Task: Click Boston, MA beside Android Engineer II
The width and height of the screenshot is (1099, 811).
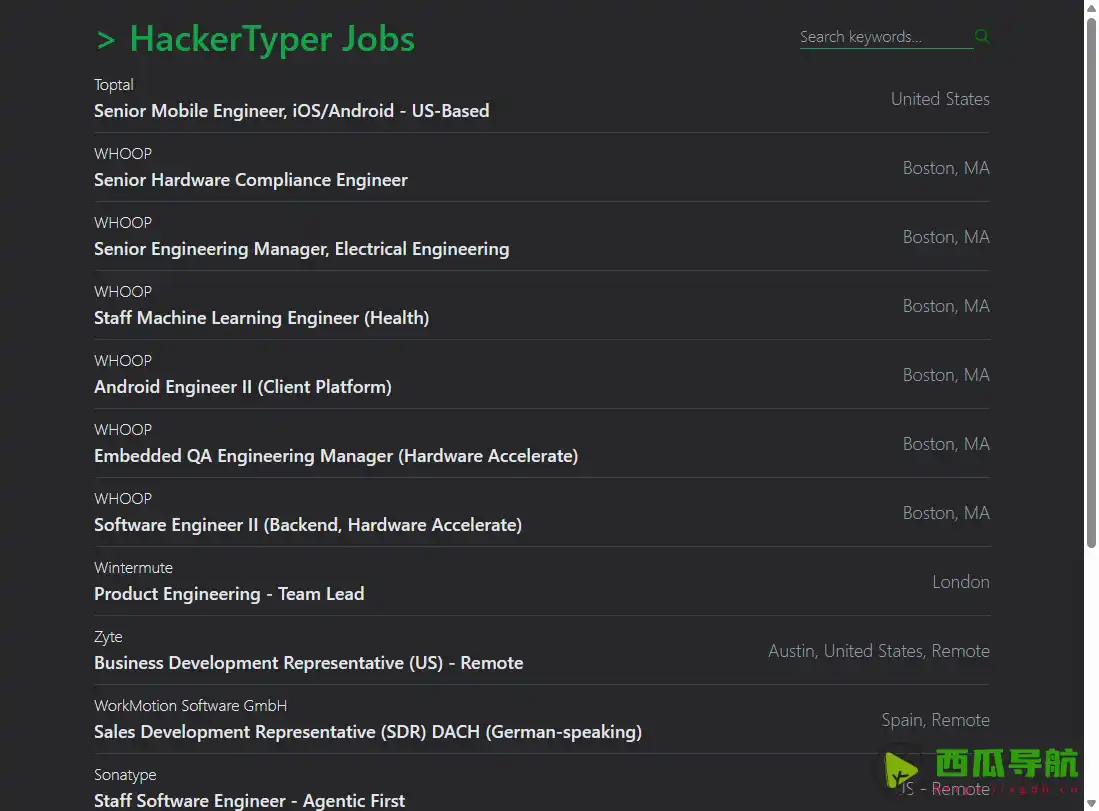Action: point(946,375)
